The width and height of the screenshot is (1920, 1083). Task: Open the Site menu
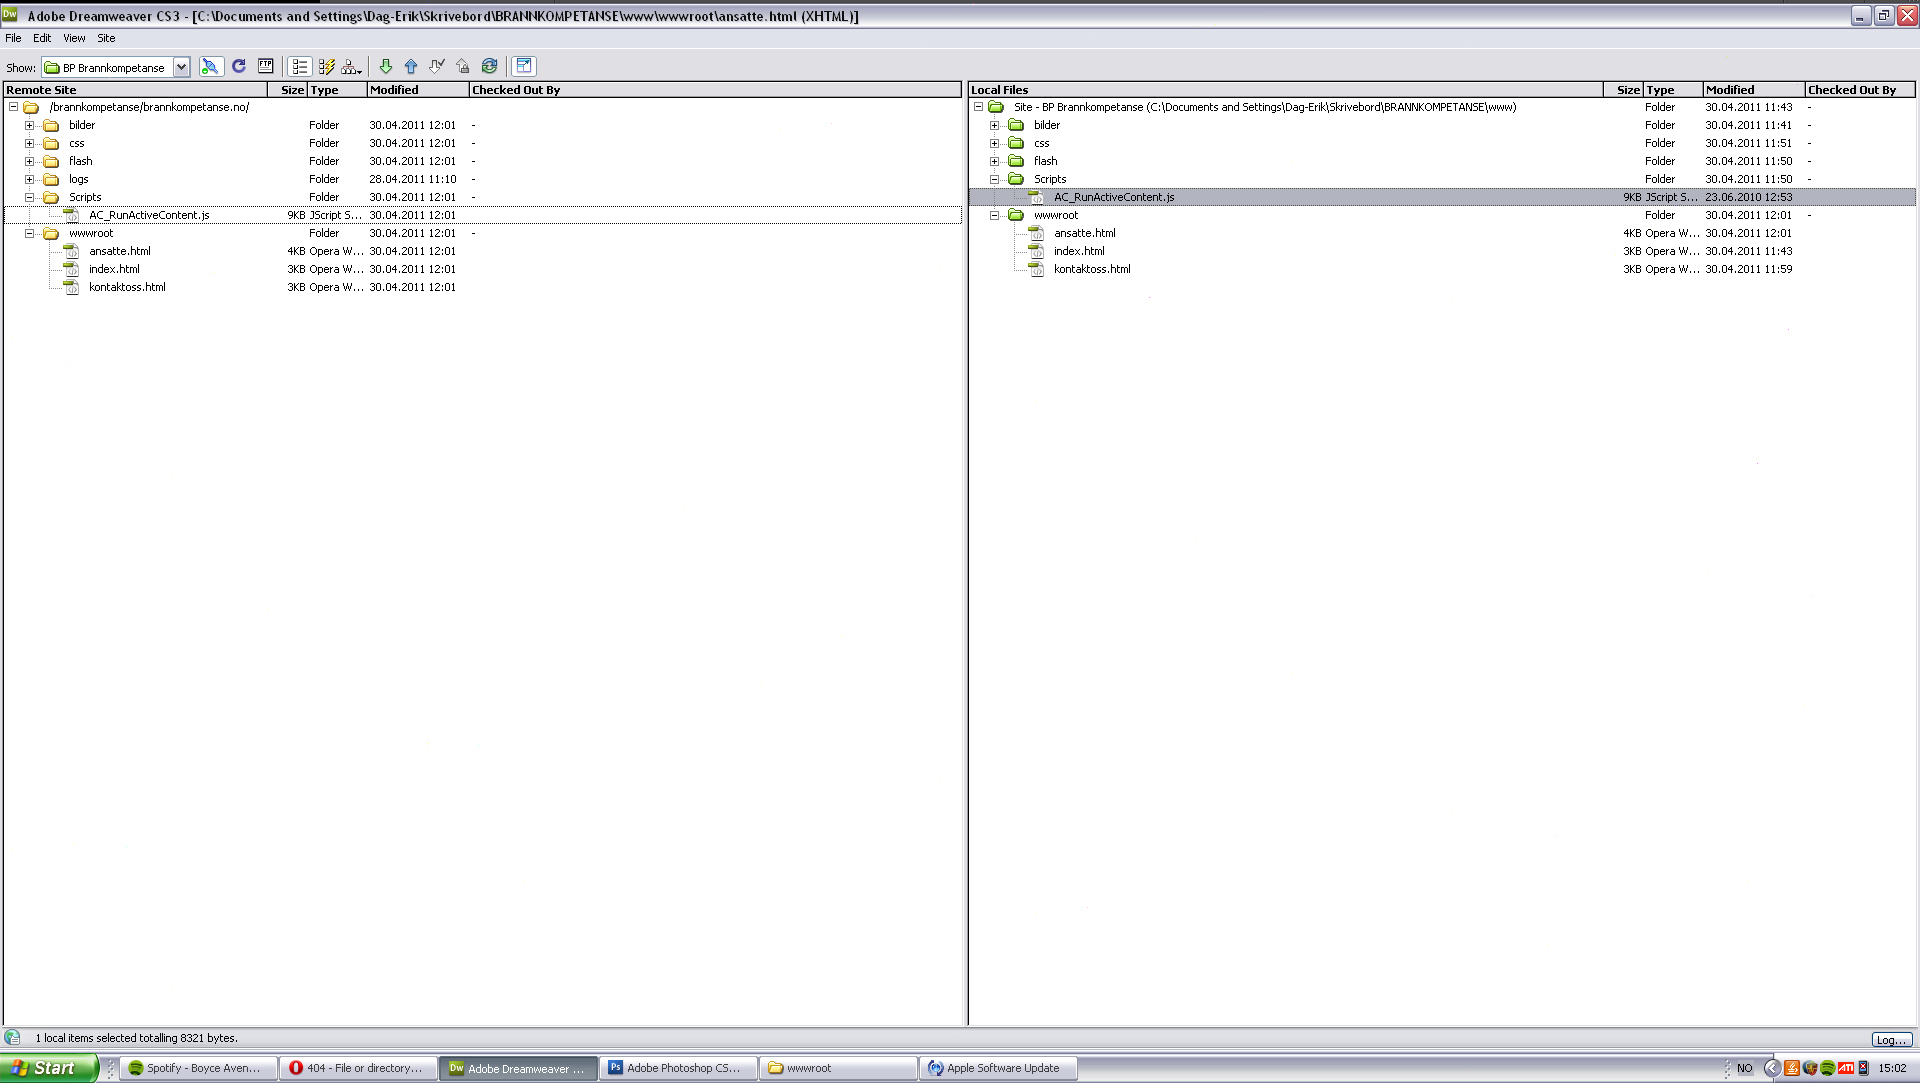coord(106,38)
